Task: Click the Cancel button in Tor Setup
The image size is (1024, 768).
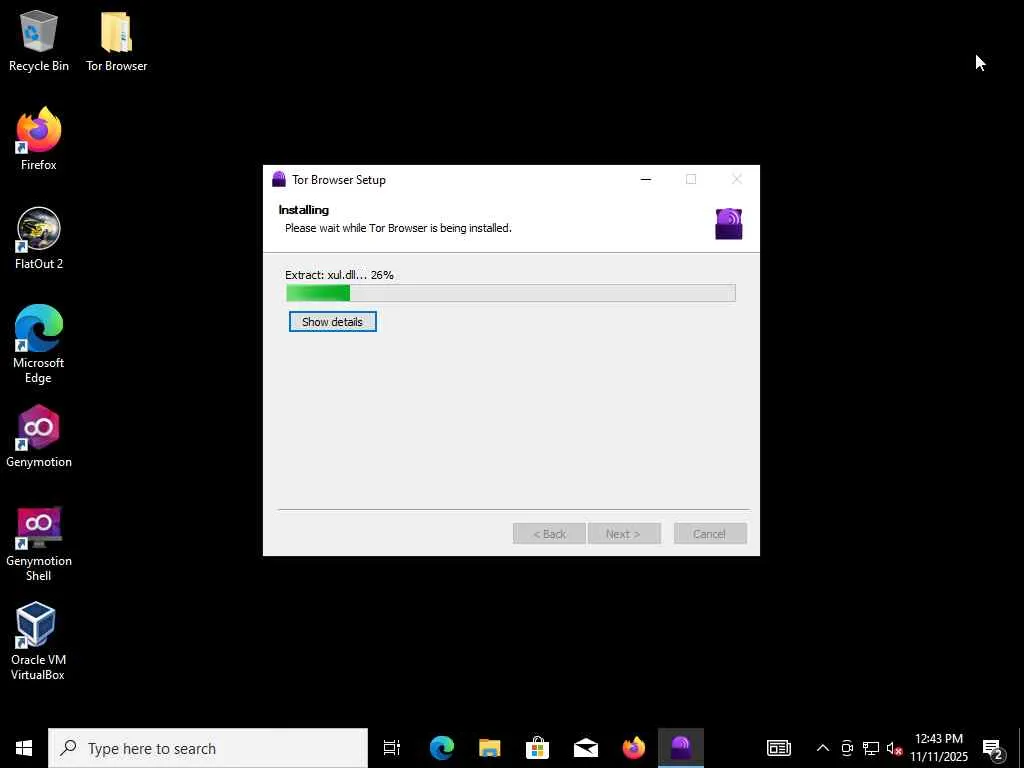Action: coord(710,534)
